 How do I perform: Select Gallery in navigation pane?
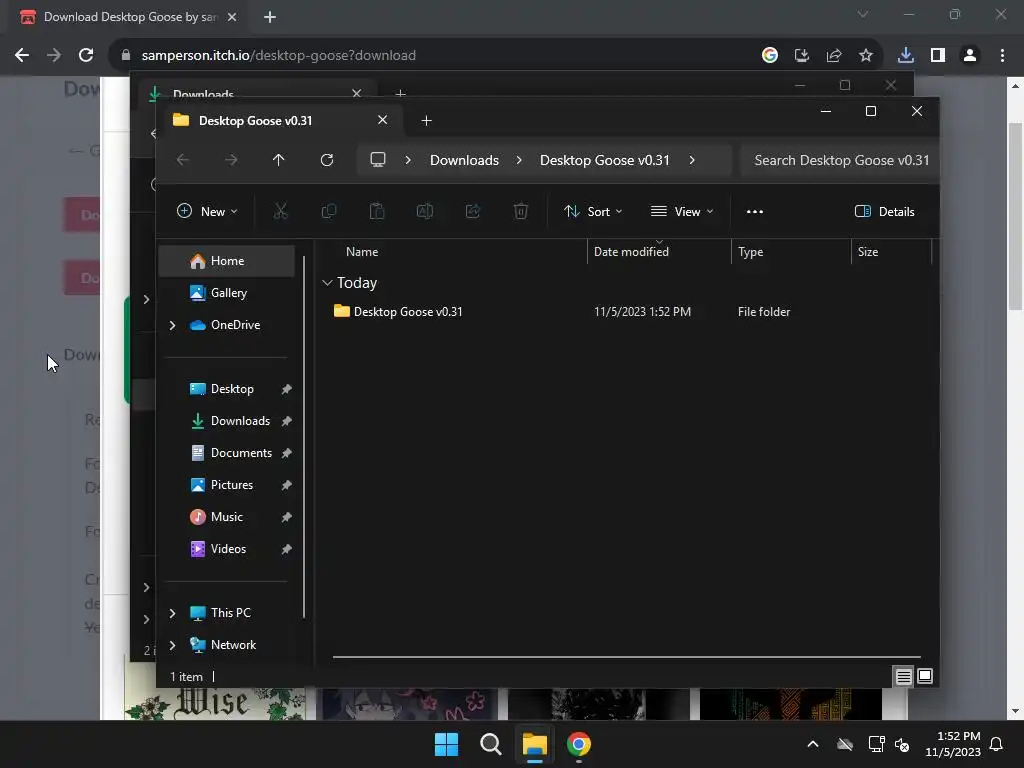point(227,293)
